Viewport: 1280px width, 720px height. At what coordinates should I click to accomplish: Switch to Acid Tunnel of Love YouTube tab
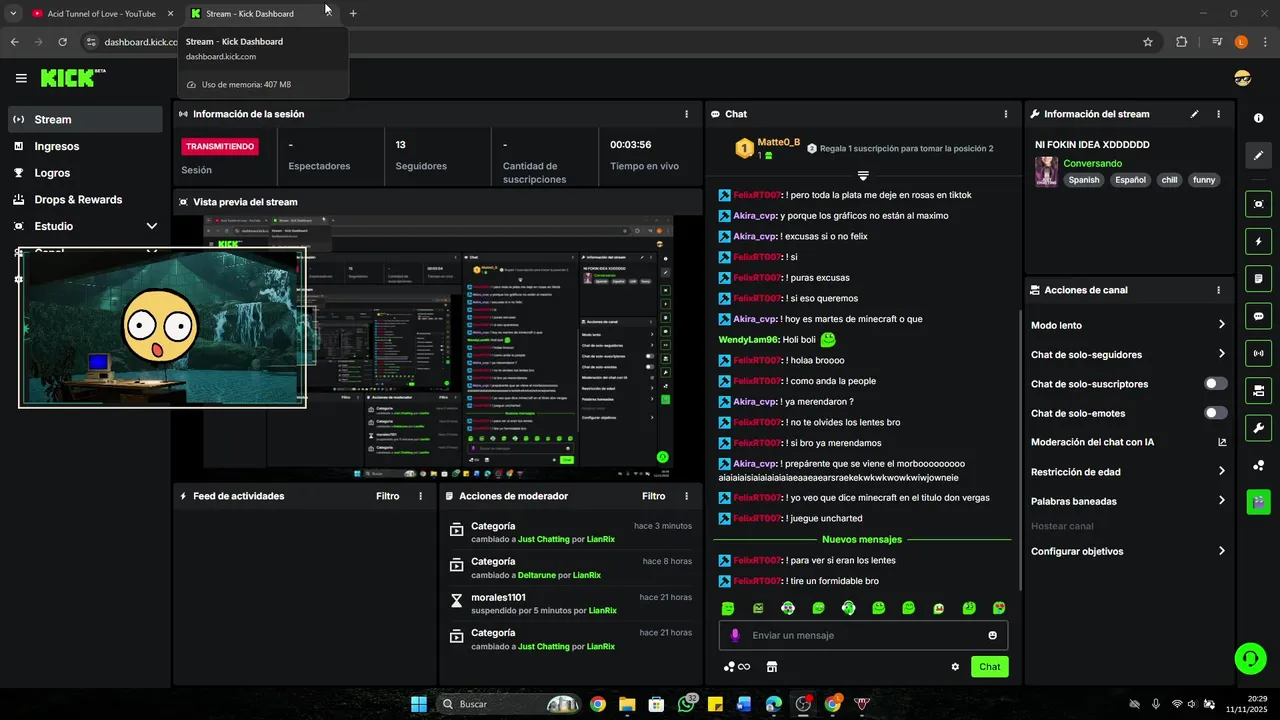pyautogui.click(x=101, y=13)
